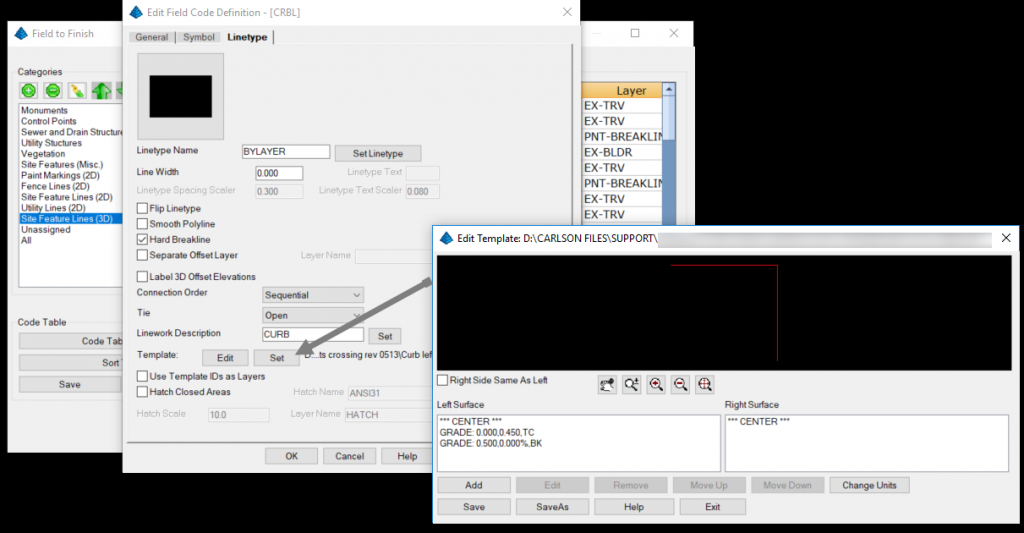Zoom in on template preview
This screenshot has width=1024, height=533.
pyautogui.click(x=656, y=385)
